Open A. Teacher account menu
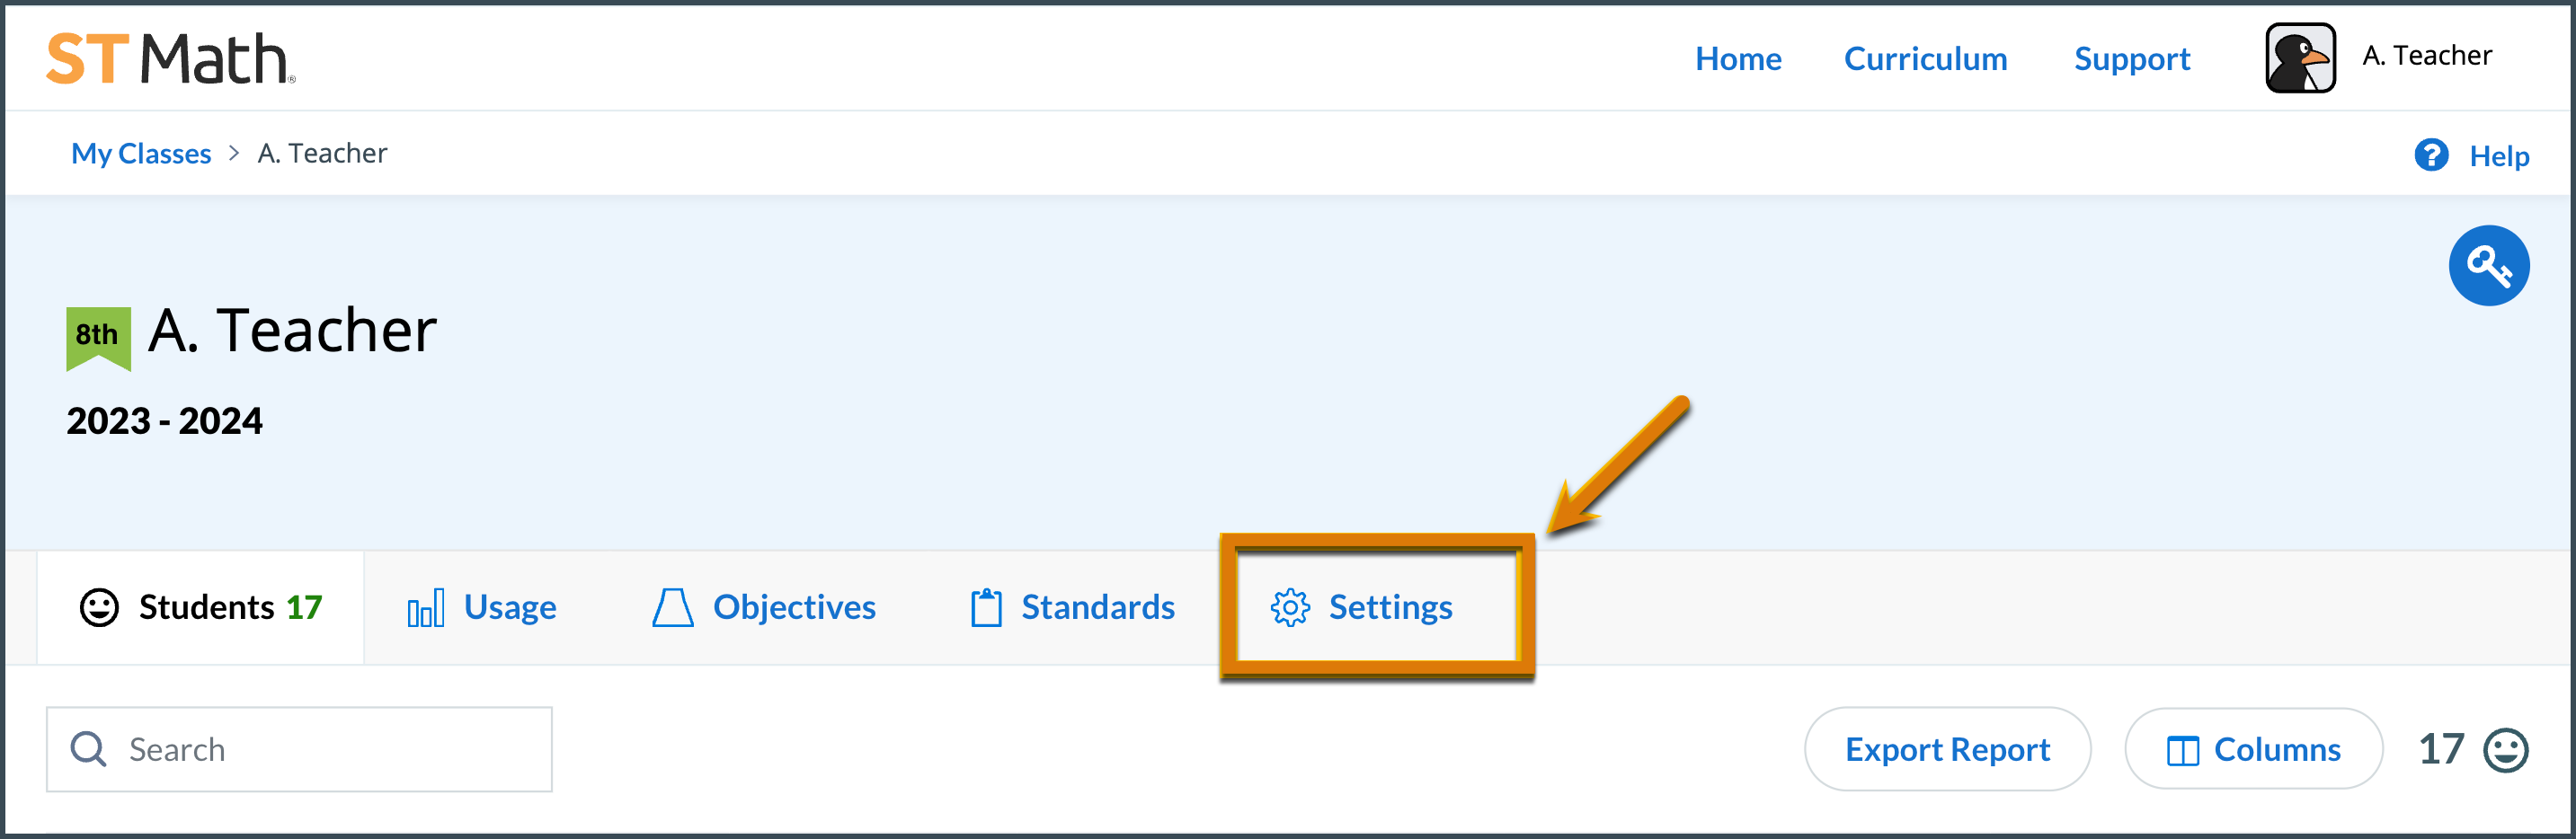The image size is (2576, 839). [2427, 56]
